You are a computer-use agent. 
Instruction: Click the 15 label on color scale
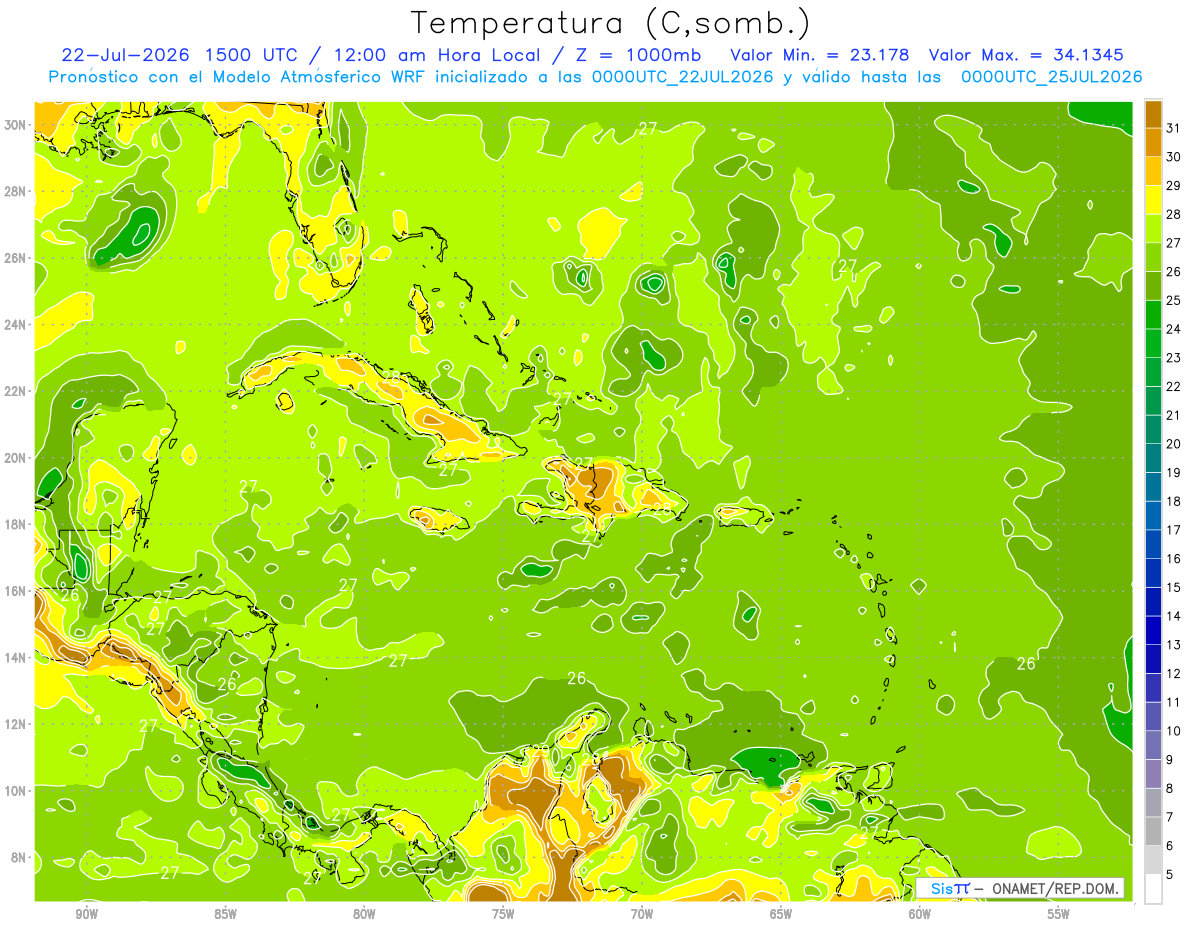coord(1174,588)
